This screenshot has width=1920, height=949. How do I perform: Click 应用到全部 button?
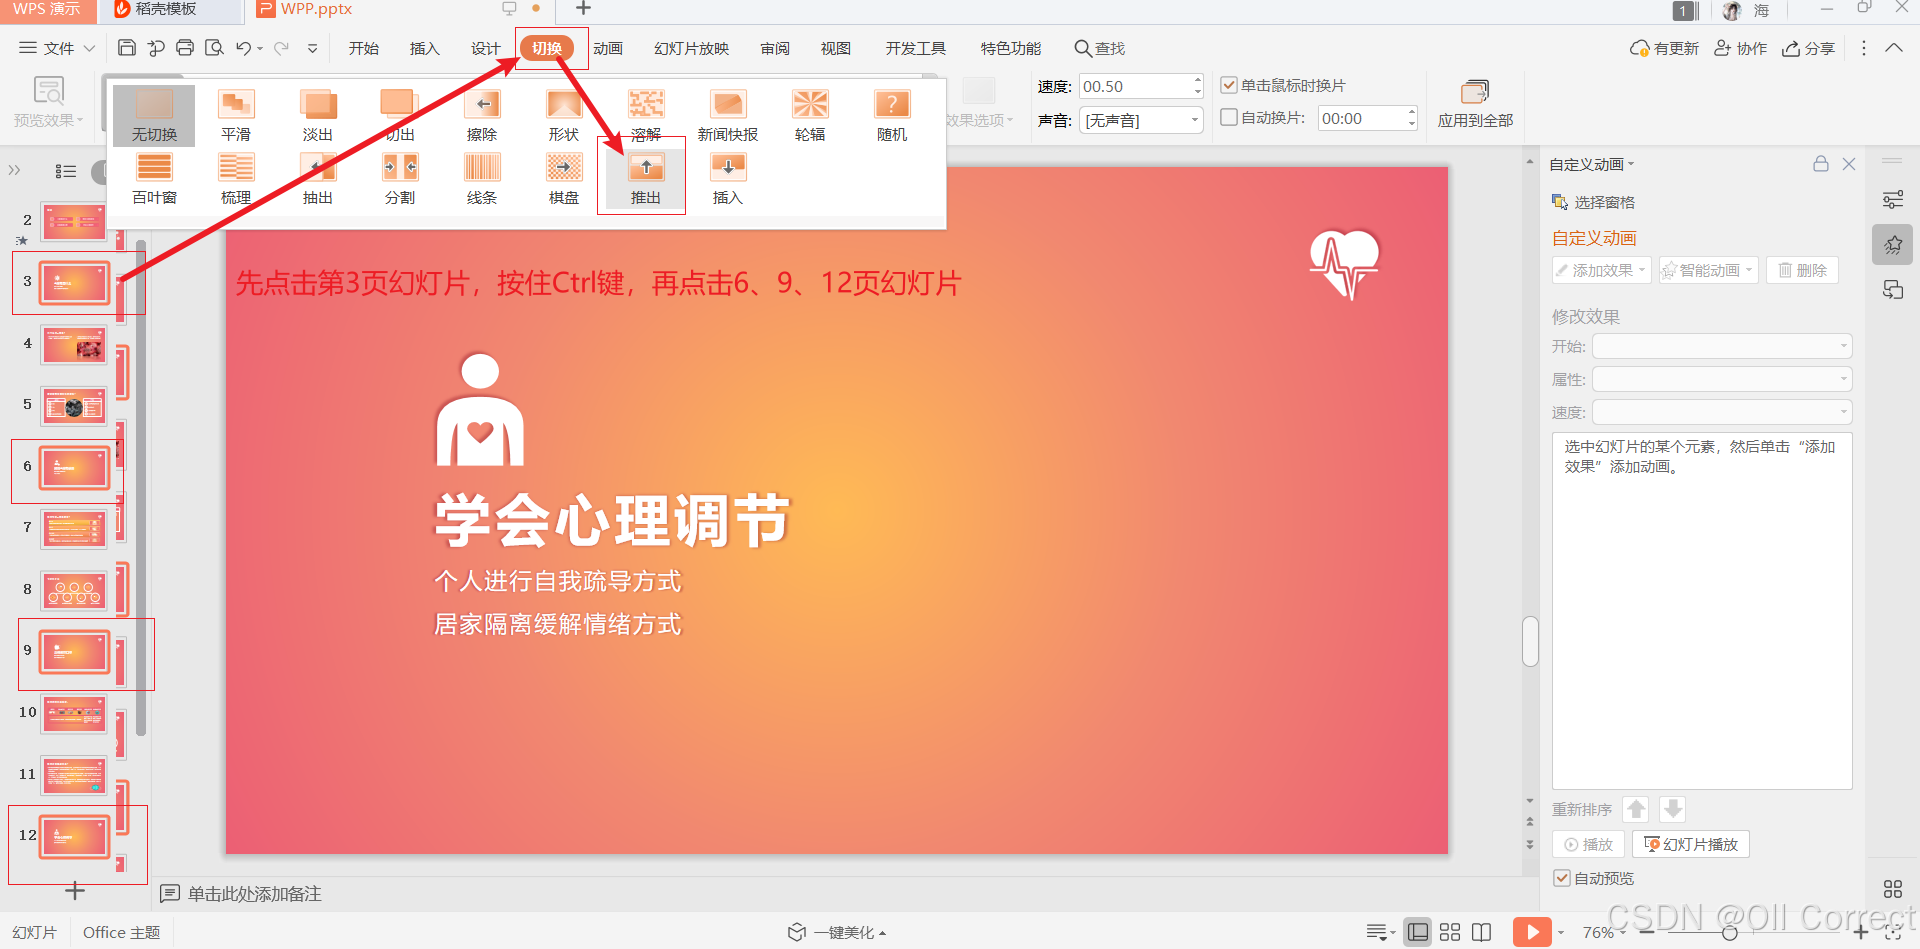pos(1475,104)
